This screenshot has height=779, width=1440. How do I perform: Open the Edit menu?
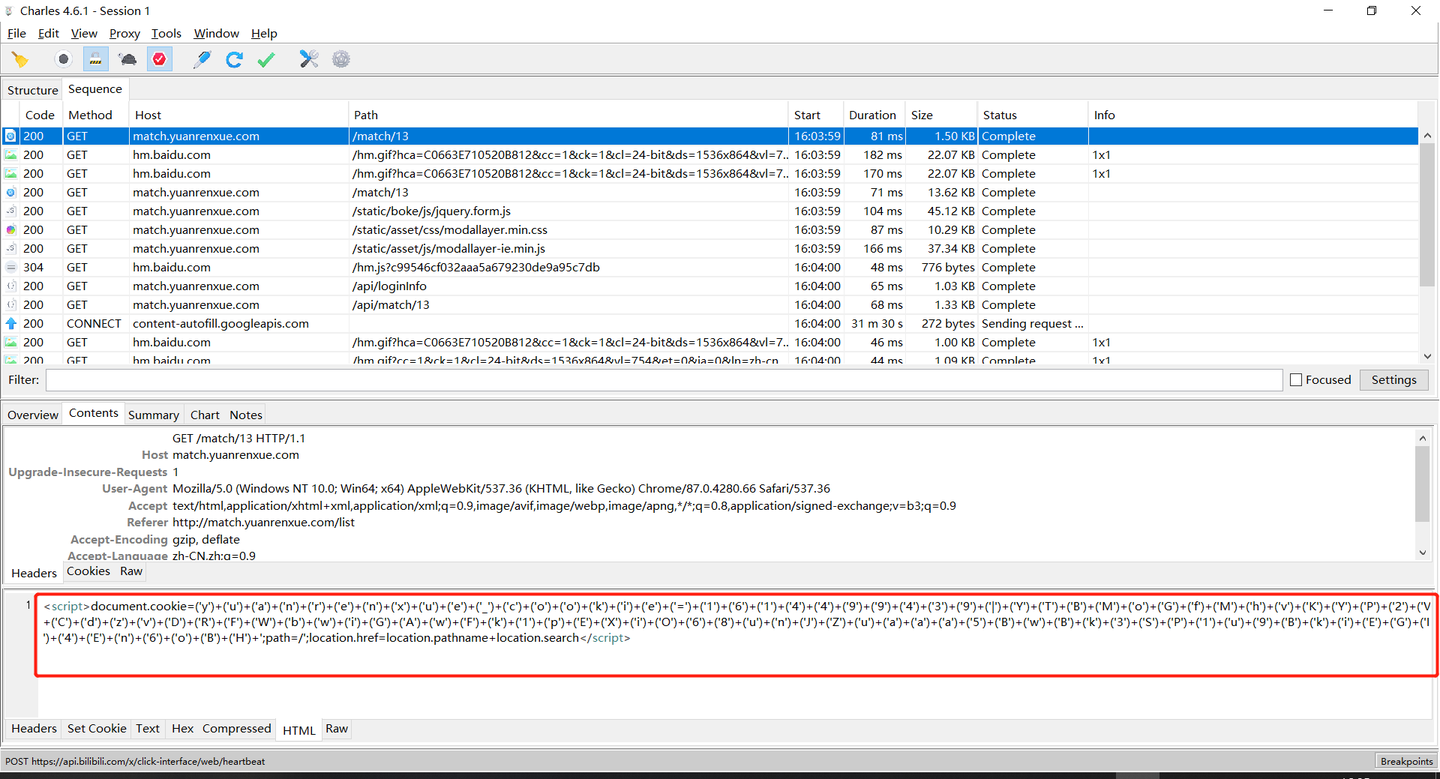tap(48, 33)
